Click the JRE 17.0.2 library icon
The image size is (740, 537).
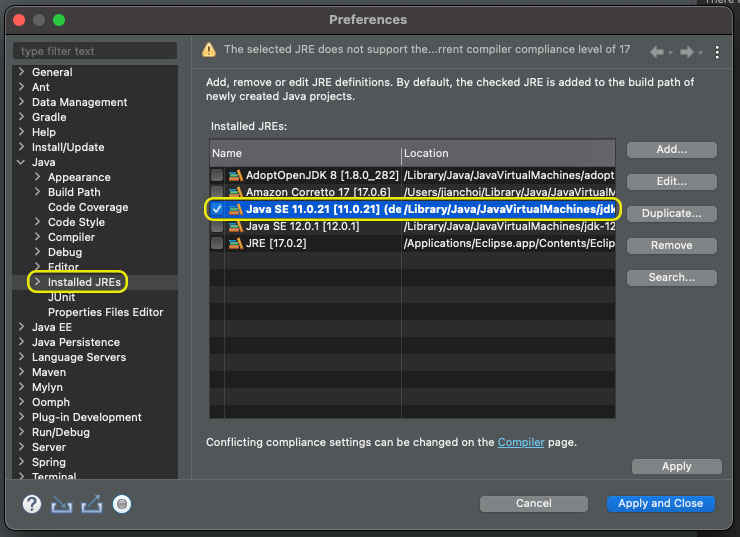tap(235, 243)
